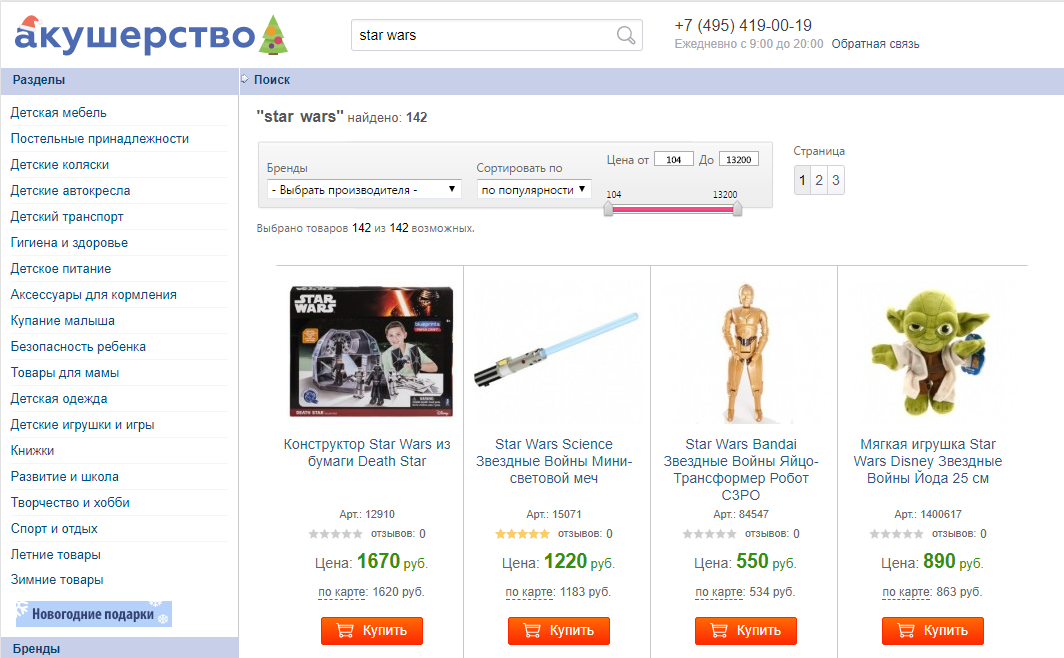
Task: Click the rating stars under Робот C3PO
Action: (709, 534)
